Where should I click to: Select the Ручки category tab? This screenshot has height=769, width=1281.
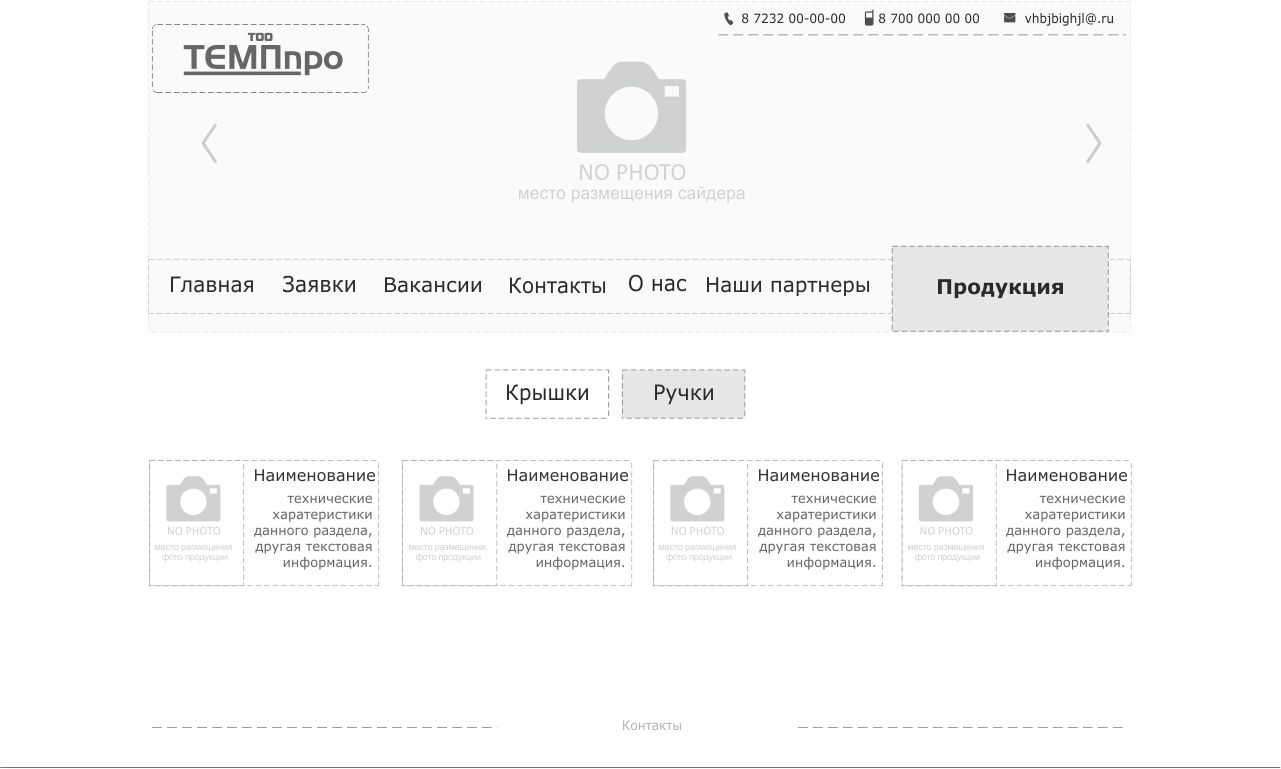(683, 393)
